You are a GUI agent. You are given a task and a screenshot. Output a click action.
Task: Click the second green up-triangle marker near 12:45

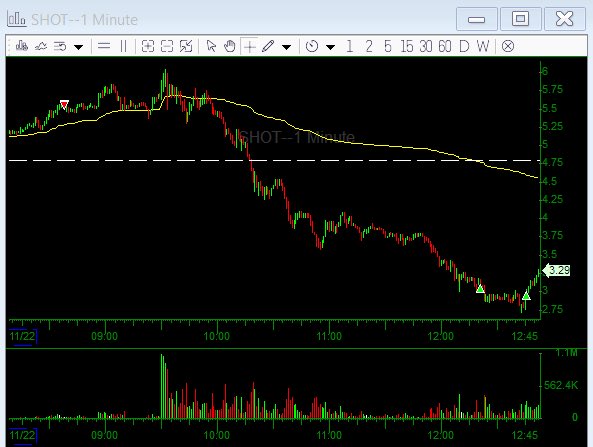(x=526, y=296)
